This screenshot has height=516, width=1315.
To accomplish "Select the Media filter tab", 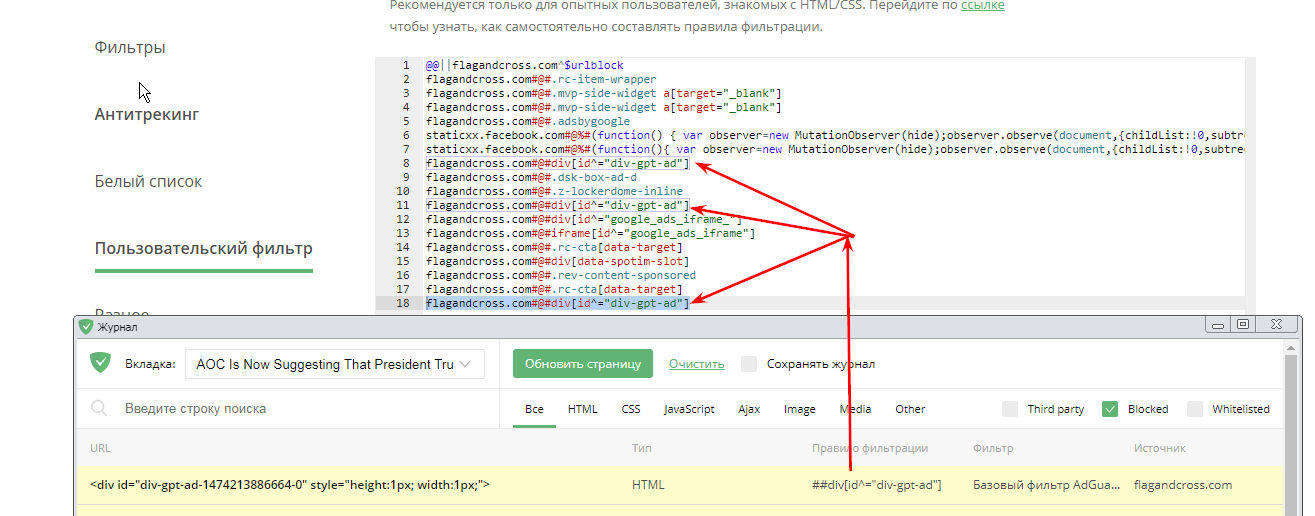I will [855, 409].
